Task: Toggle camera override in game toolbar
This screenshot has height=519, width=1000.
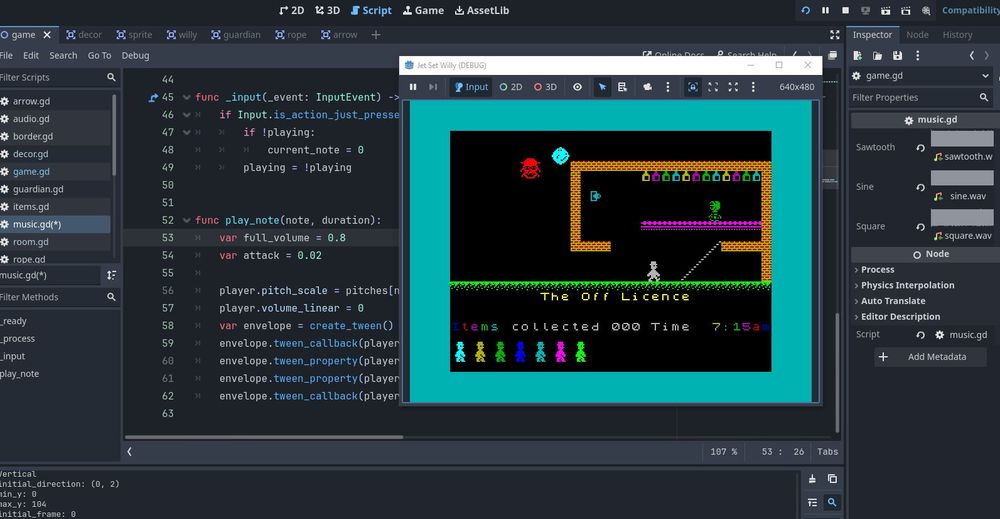Action: [647, 87]
